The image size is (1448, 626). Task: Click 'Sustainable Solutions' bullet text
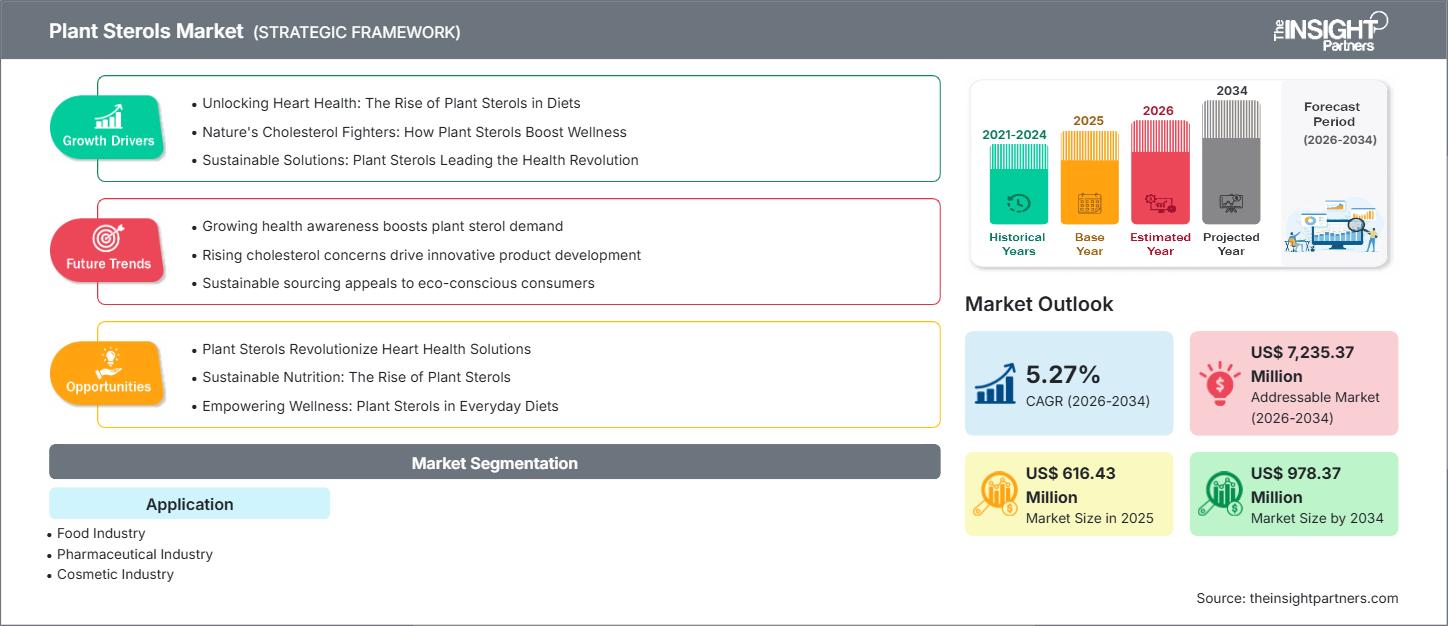(420, 160)
